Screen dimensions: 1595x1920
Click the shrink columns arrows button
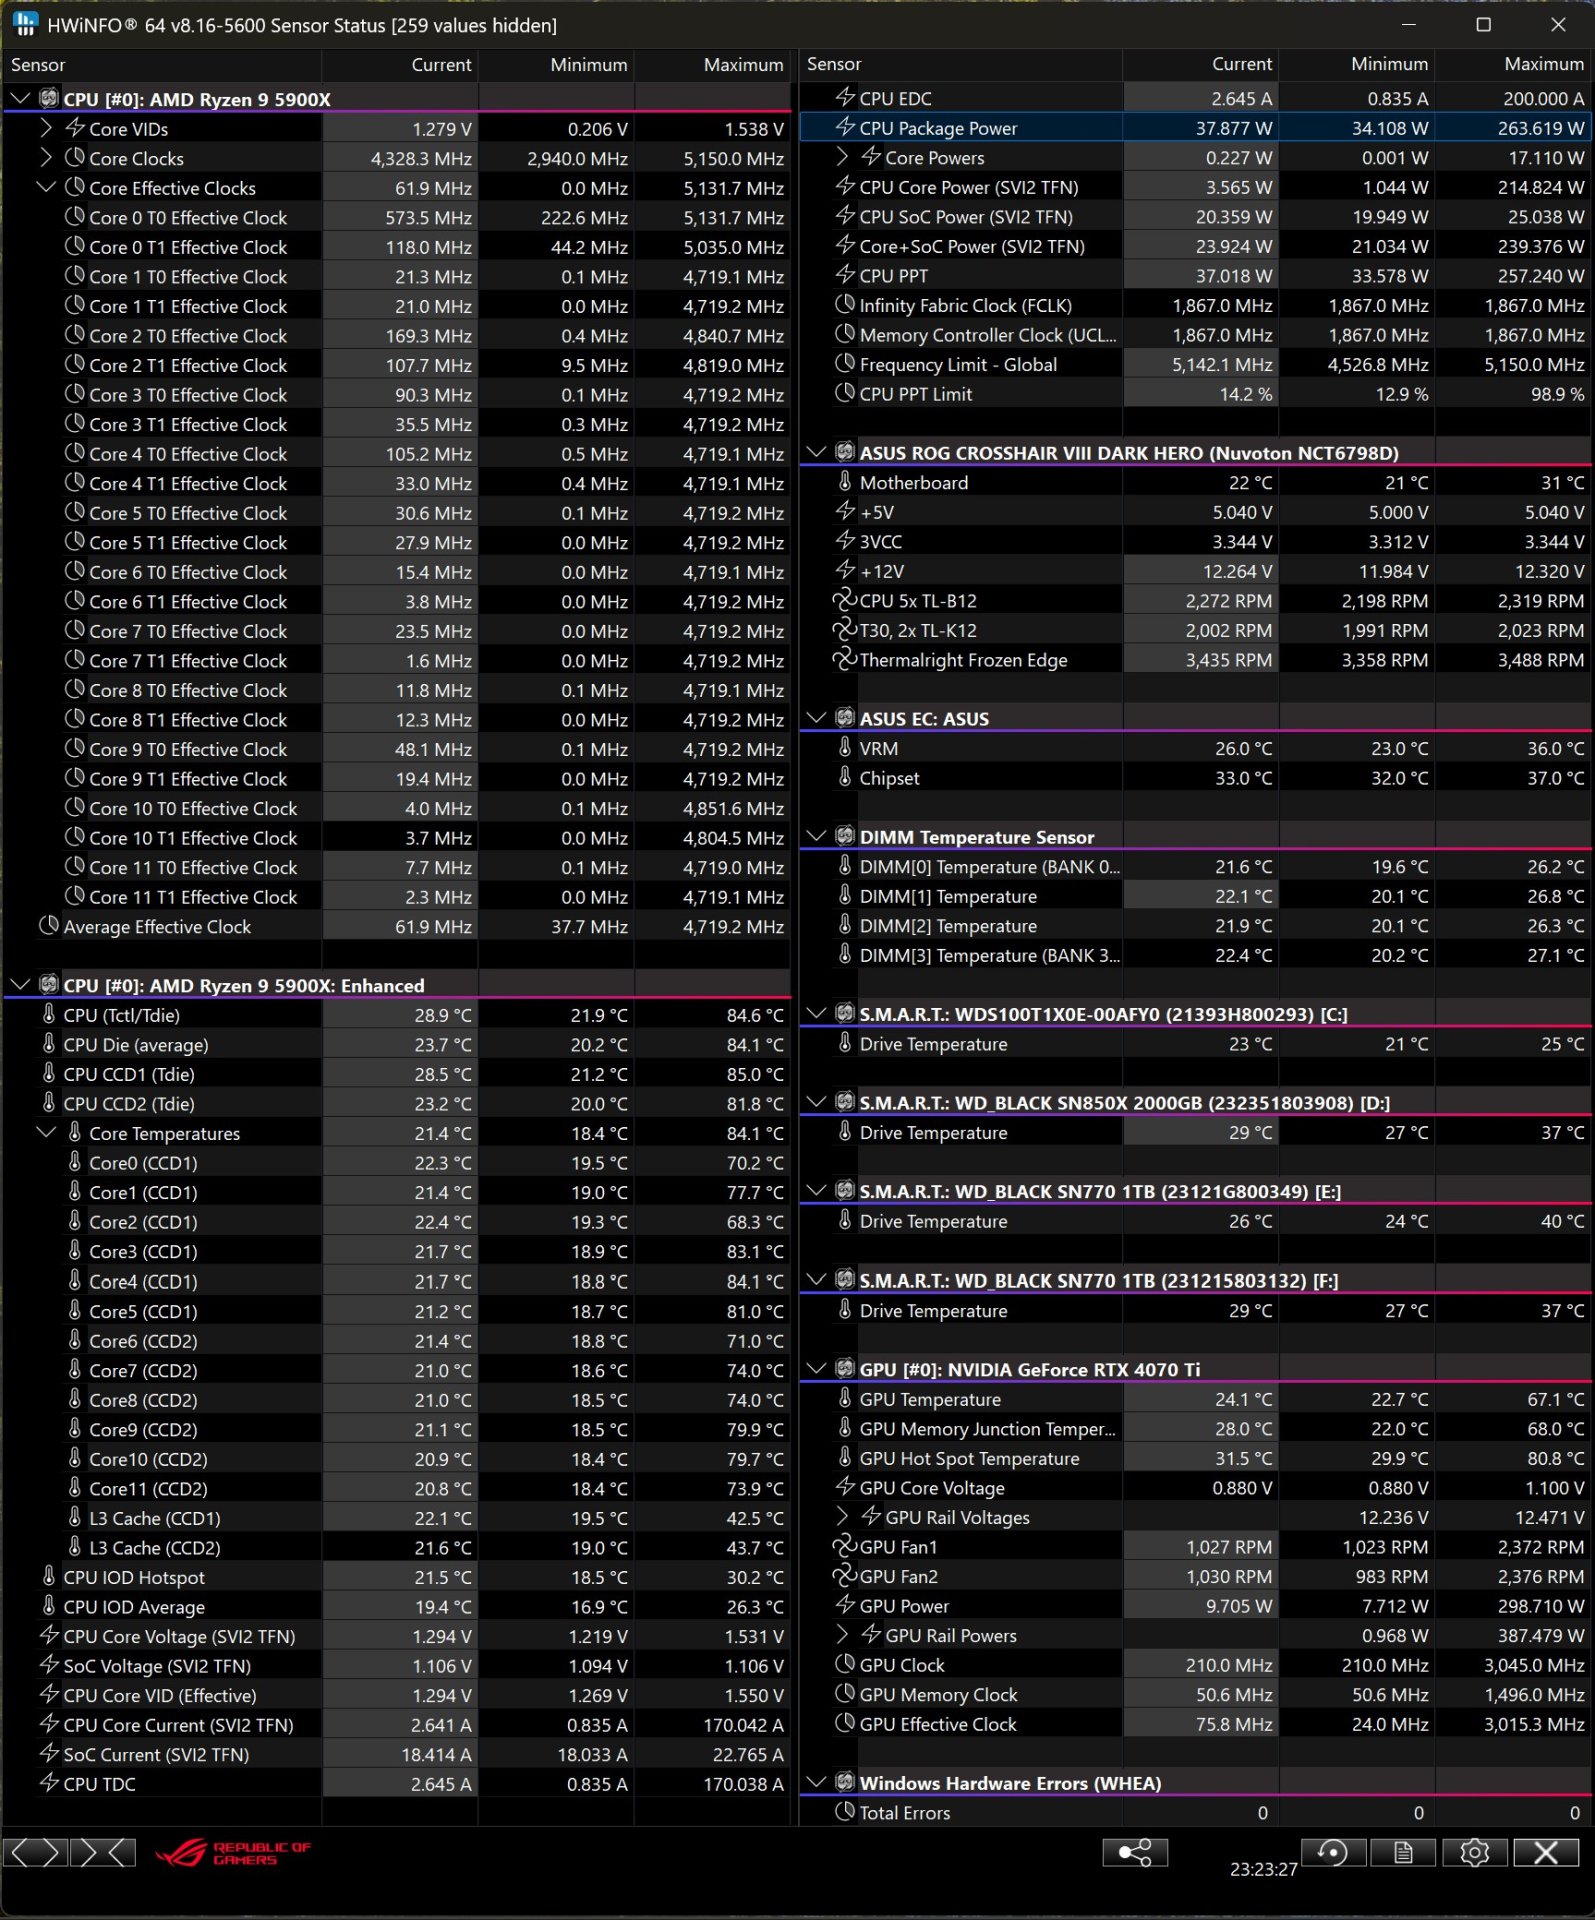(x=103, y=1853)
